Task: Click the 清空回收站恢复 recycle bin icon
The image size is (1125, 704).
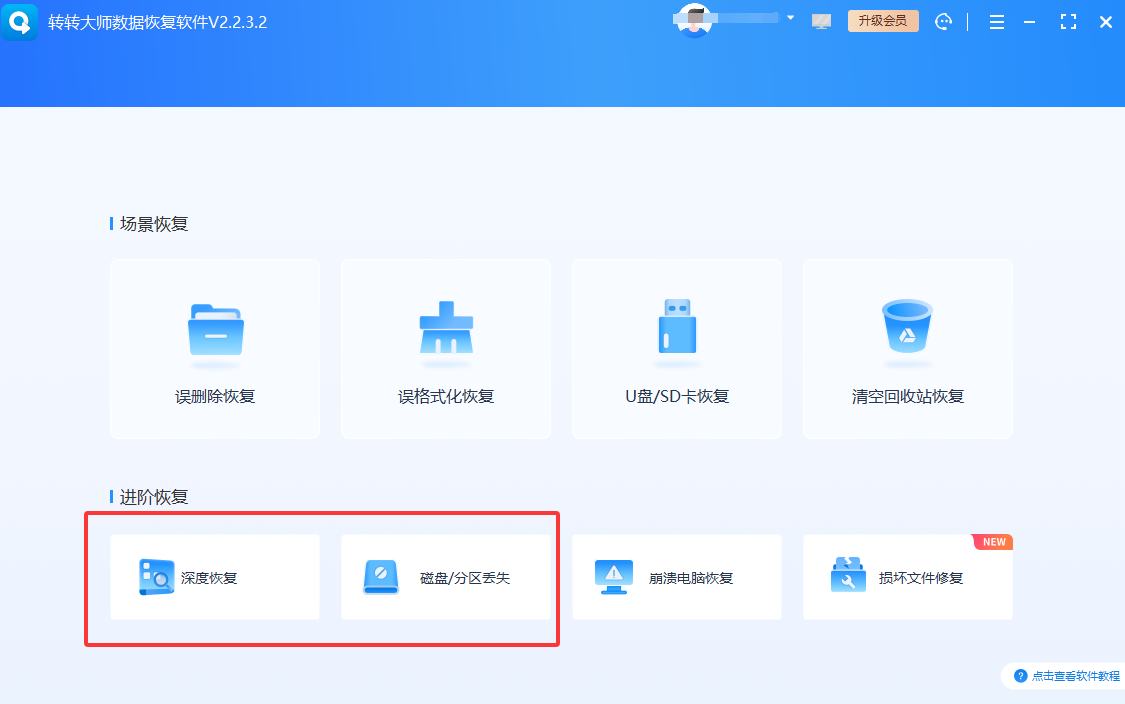Action: (x=907, y=326)
